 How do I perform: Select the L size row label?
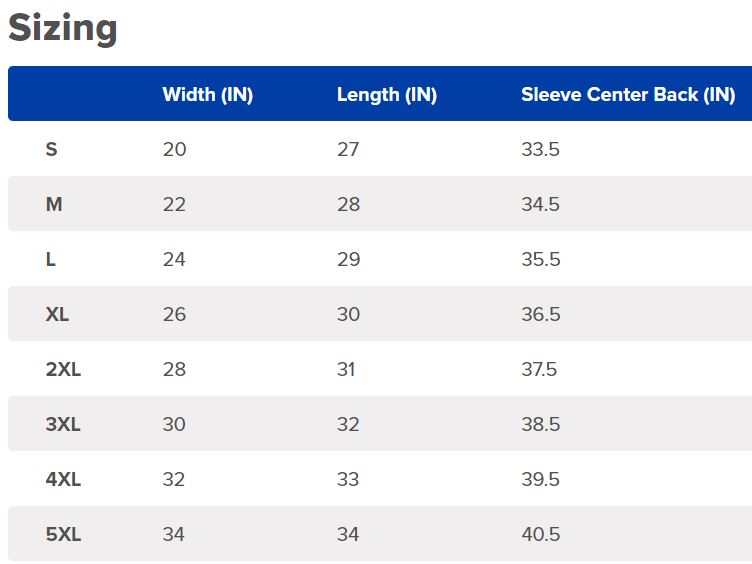pyautogui.click(x=51, y=260)
